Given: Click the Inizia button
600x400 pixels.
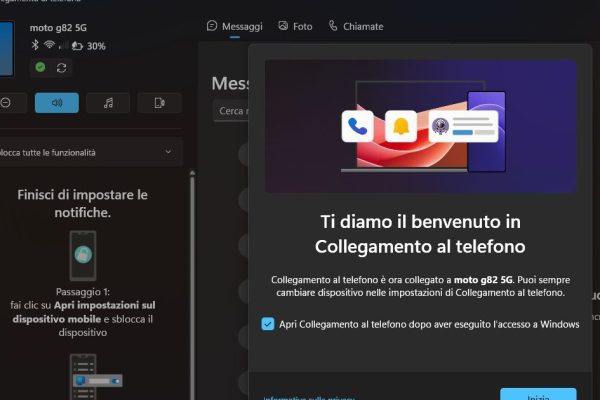Looking at the screenshot, I should pyautogui.click(x=538, y=394).
